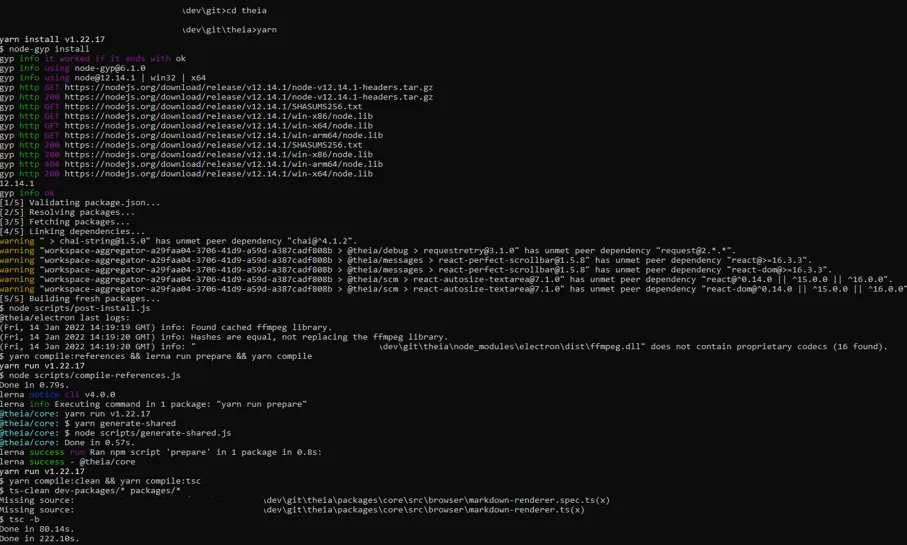
Task: Click the "[4/5] Linking dependencies..." step
Action: coord(72,232)
